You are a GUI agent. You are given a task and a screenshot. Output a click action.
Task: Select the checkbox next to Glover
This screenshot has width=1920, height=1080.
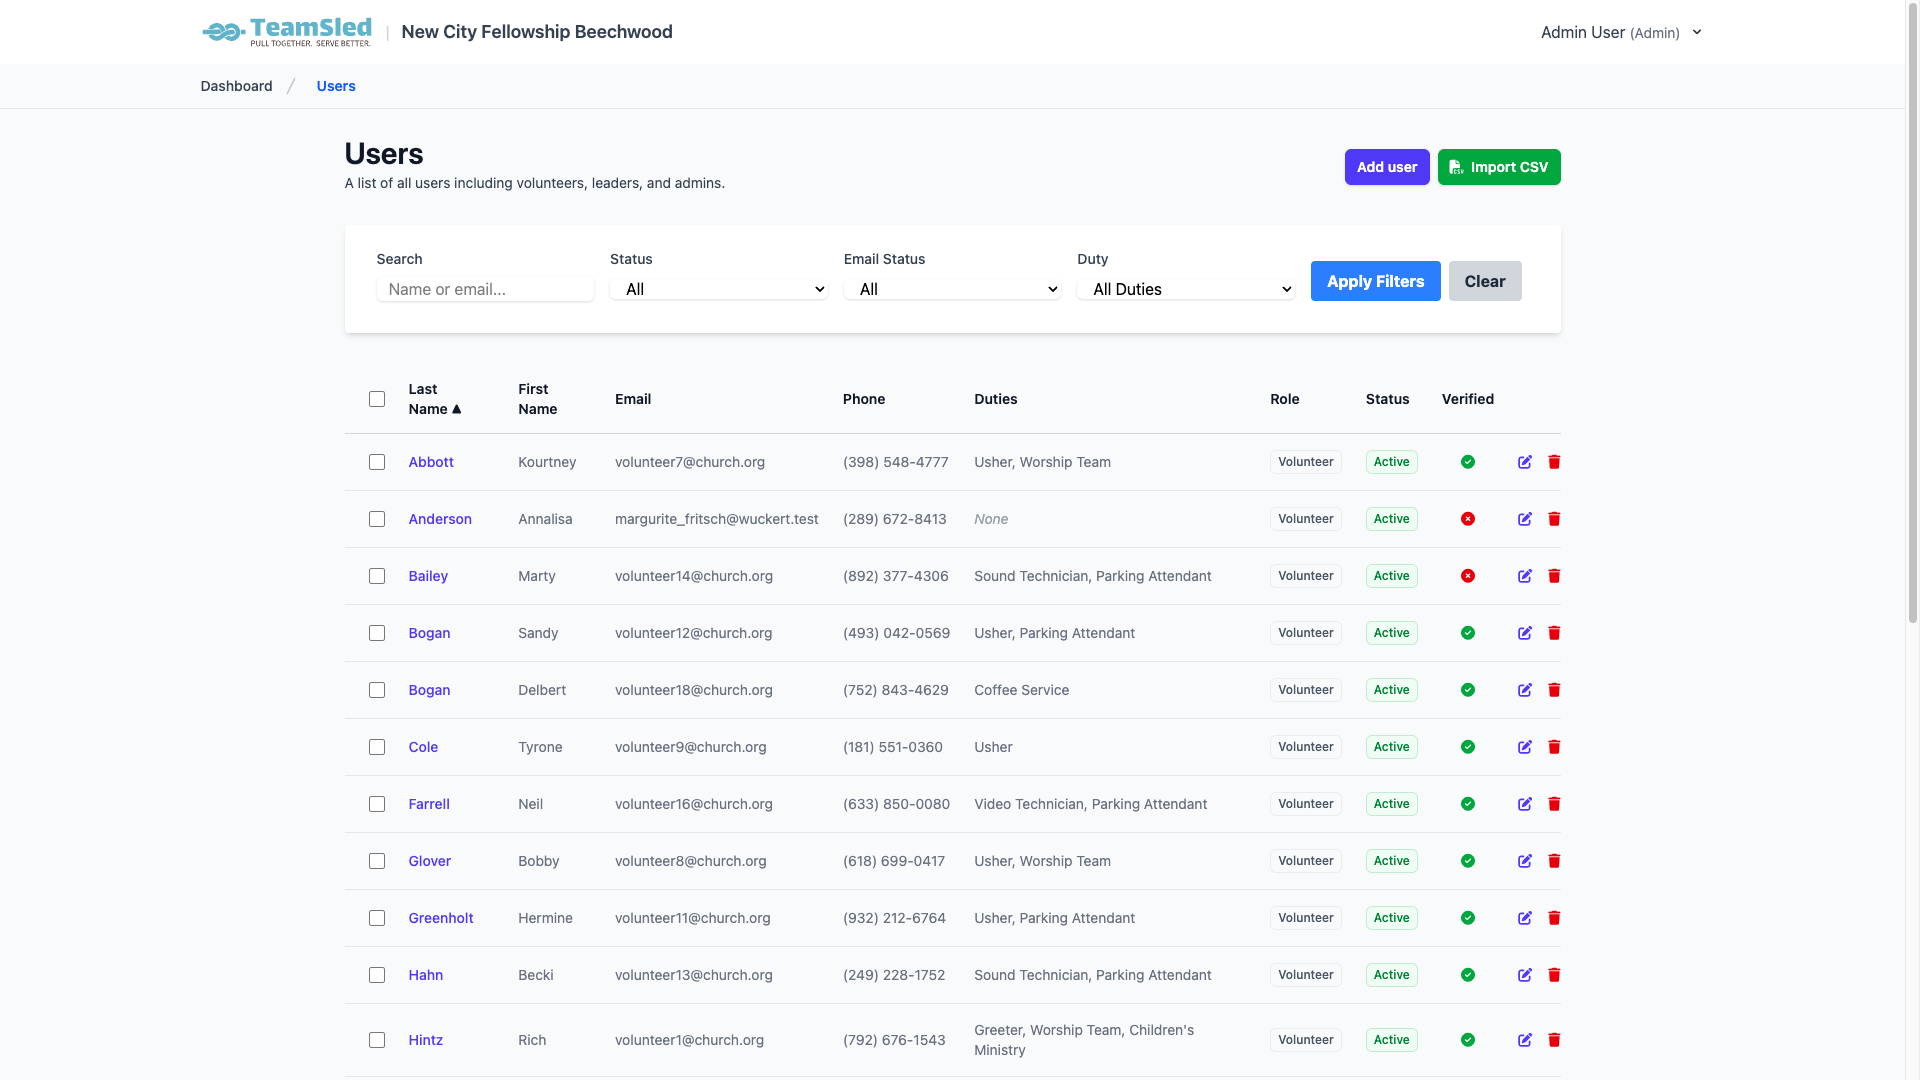click(x=377, y=861)
